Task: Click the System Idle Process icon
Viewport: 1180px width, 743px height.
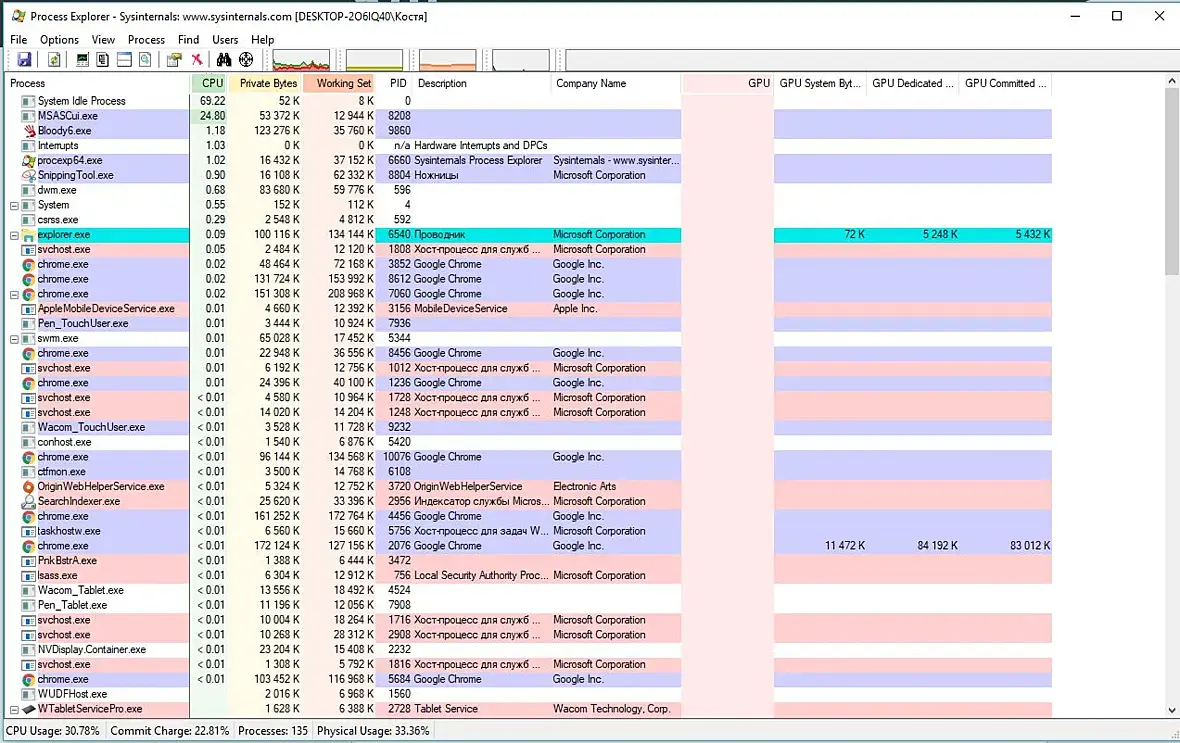Action: tap(29, 101)
